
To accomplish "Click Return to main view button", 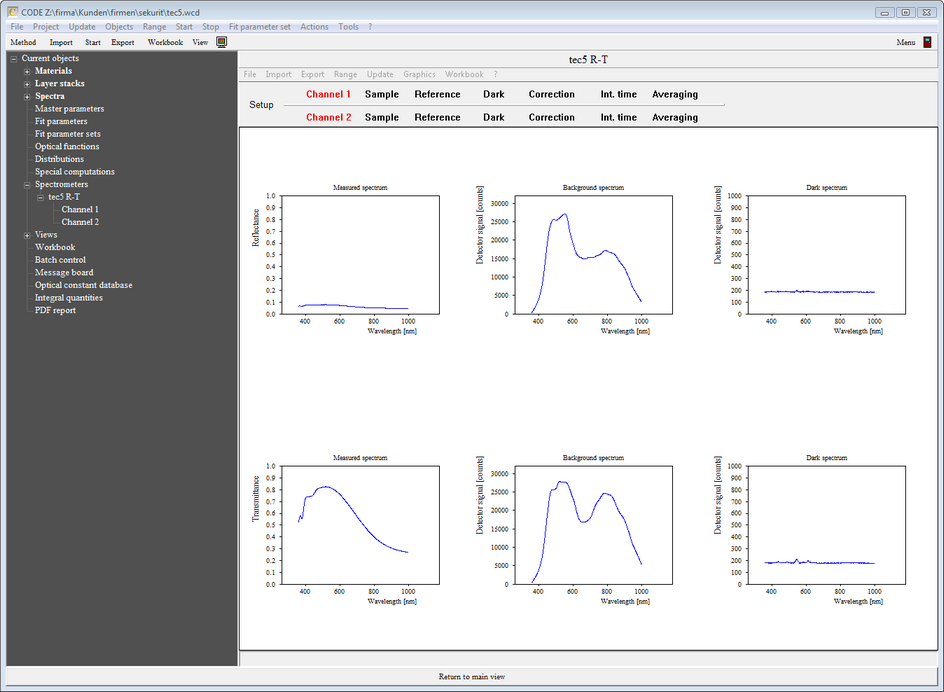I will tap(472, 677).
